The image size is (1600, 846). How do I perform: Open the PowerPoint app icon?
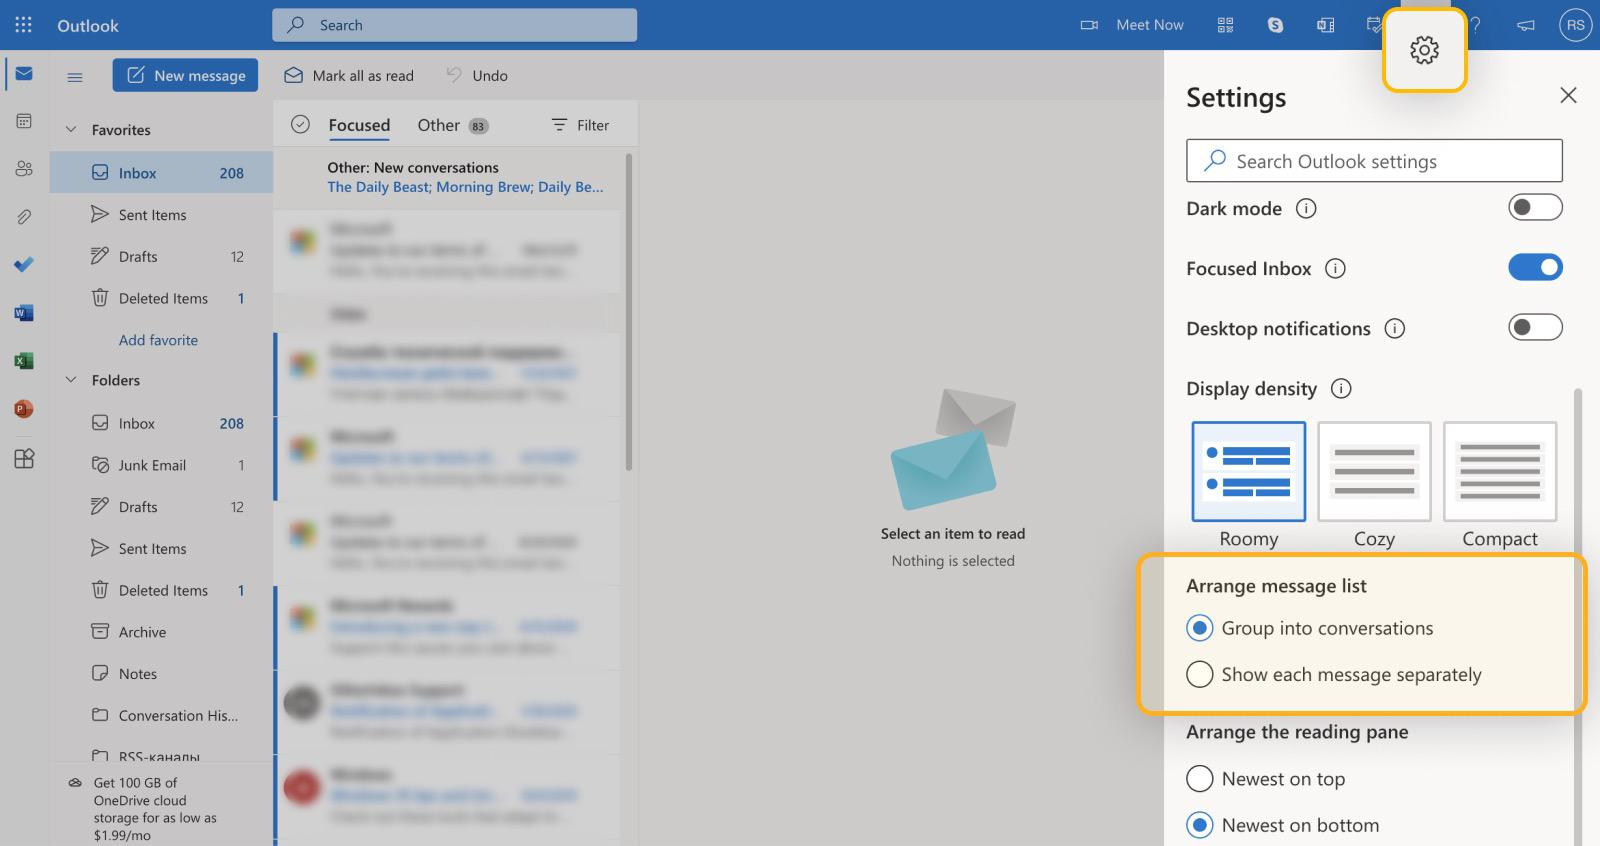24,409
